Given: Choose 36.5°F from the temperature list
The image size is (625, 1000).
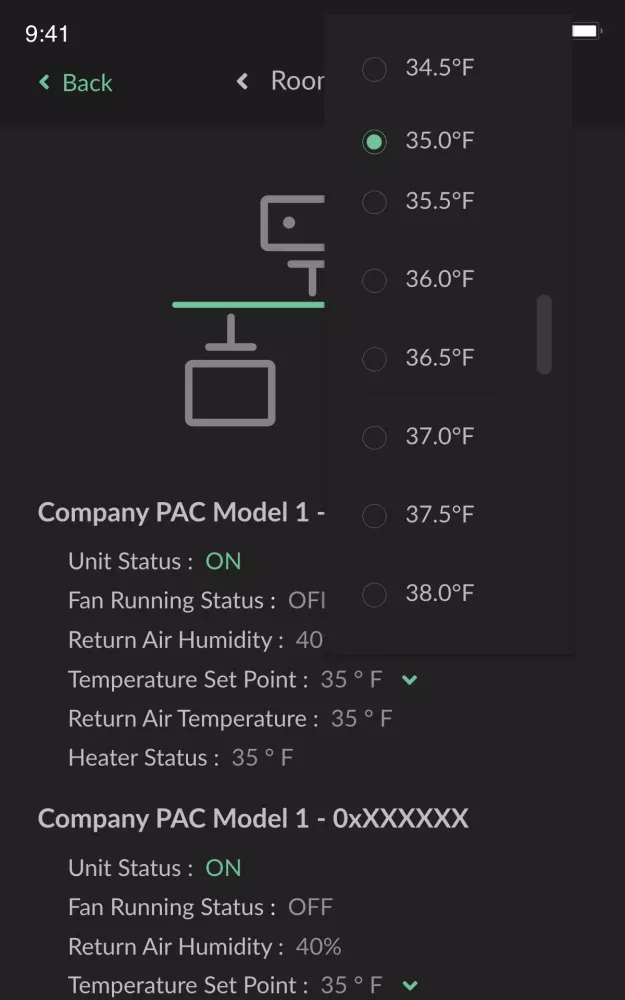Looking at the screenshot, I should point(417,358).
